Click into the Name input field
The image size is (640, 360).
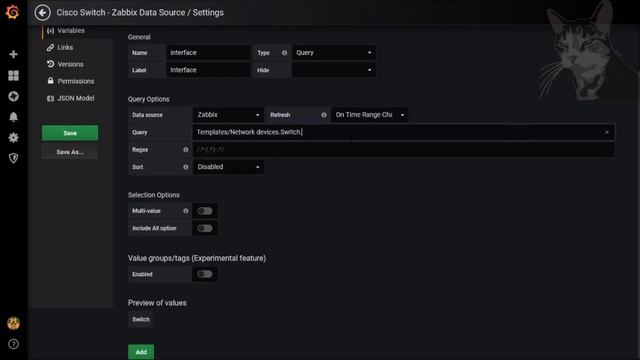pos(208,53)
